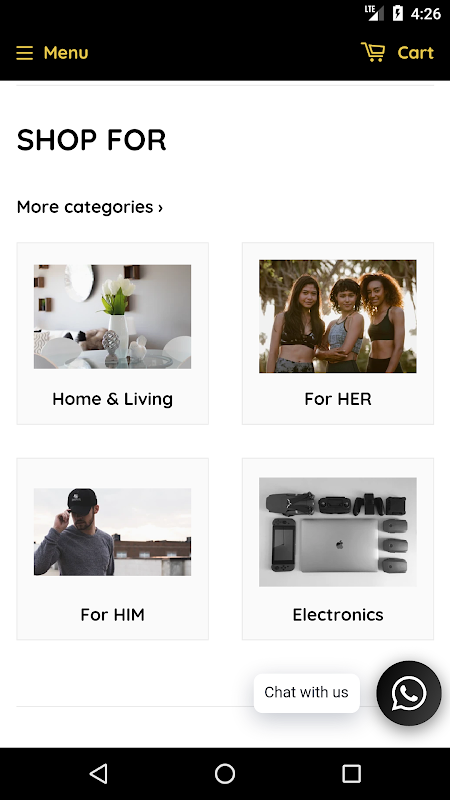
Task: Tap the LTE signal indicator
Action: tap(374, 13)
